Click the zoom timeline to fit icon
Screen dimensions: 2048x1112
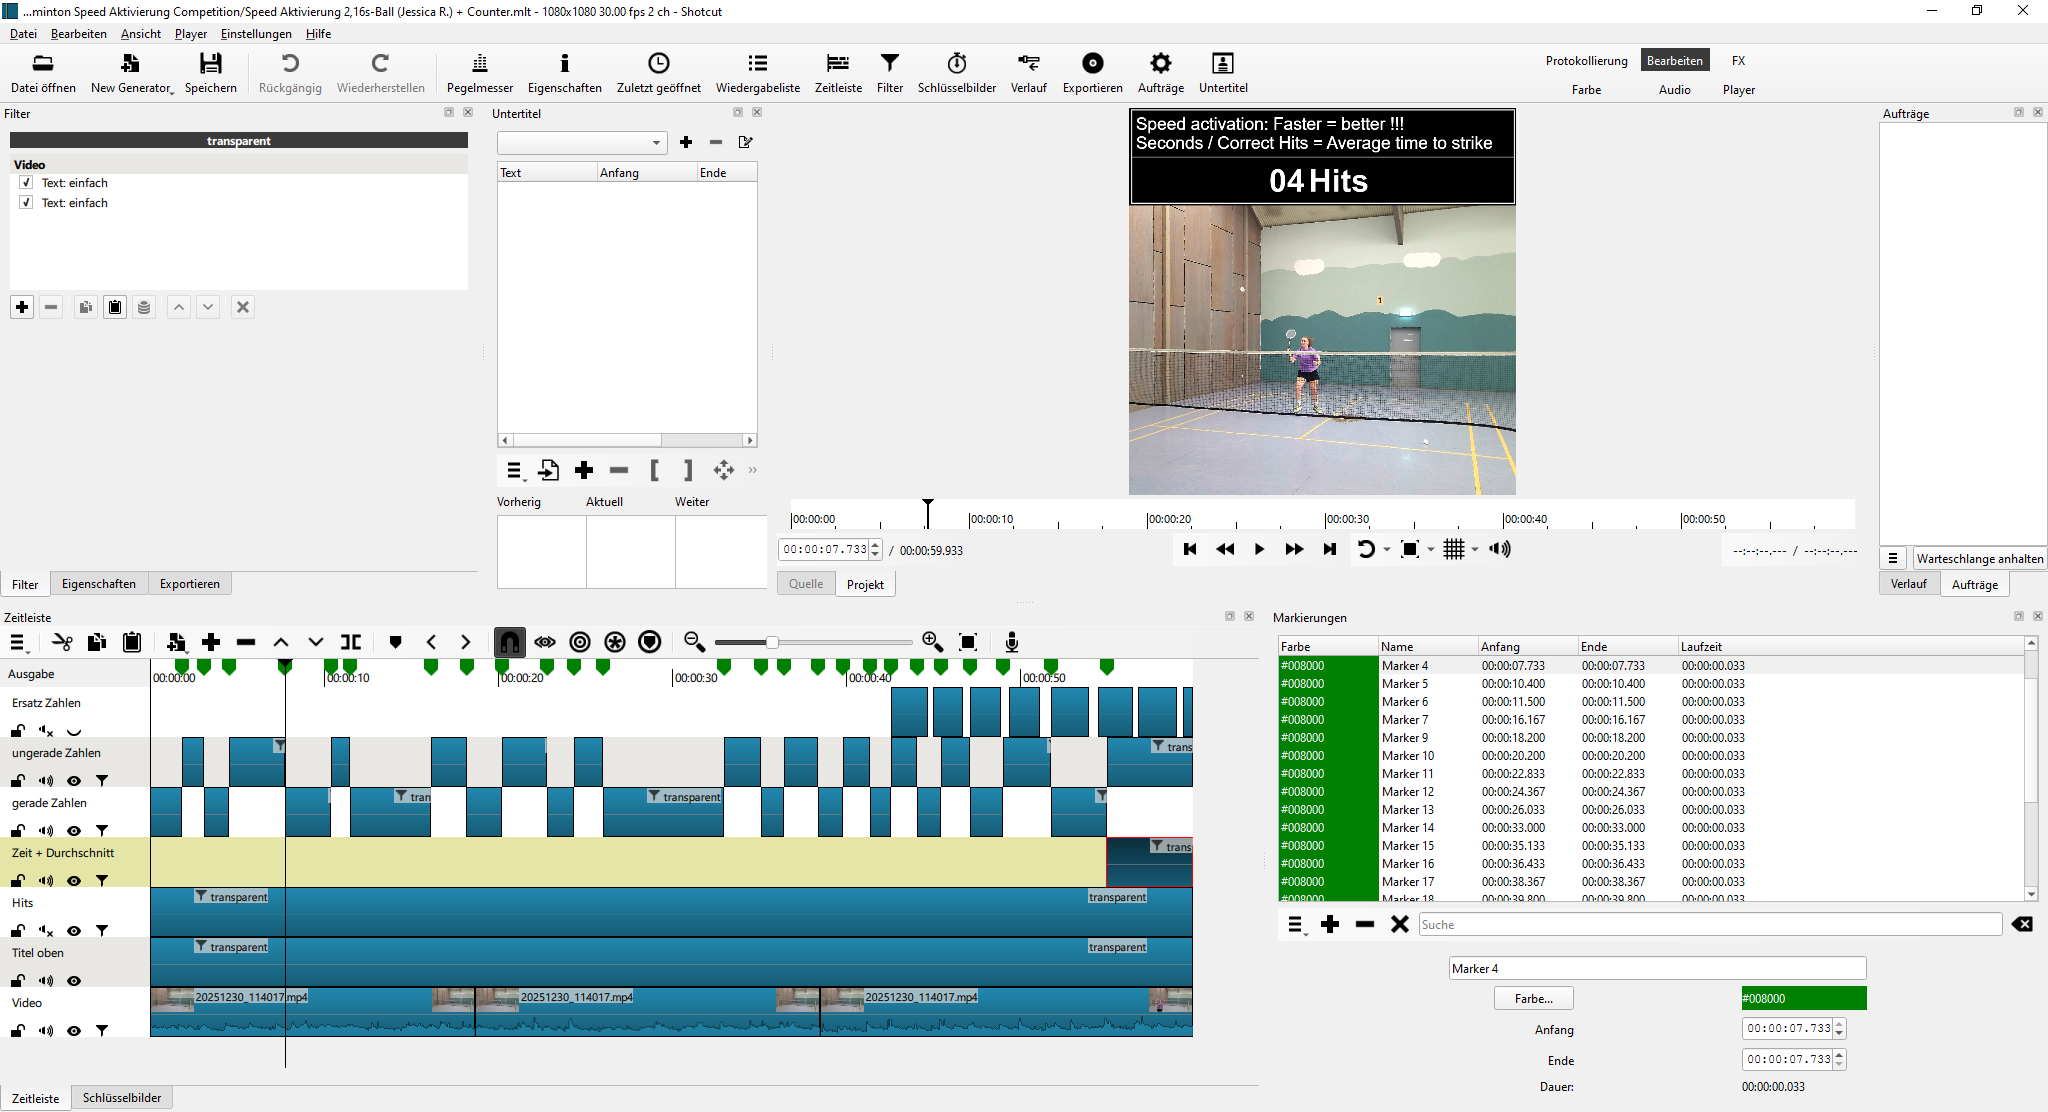967,642
